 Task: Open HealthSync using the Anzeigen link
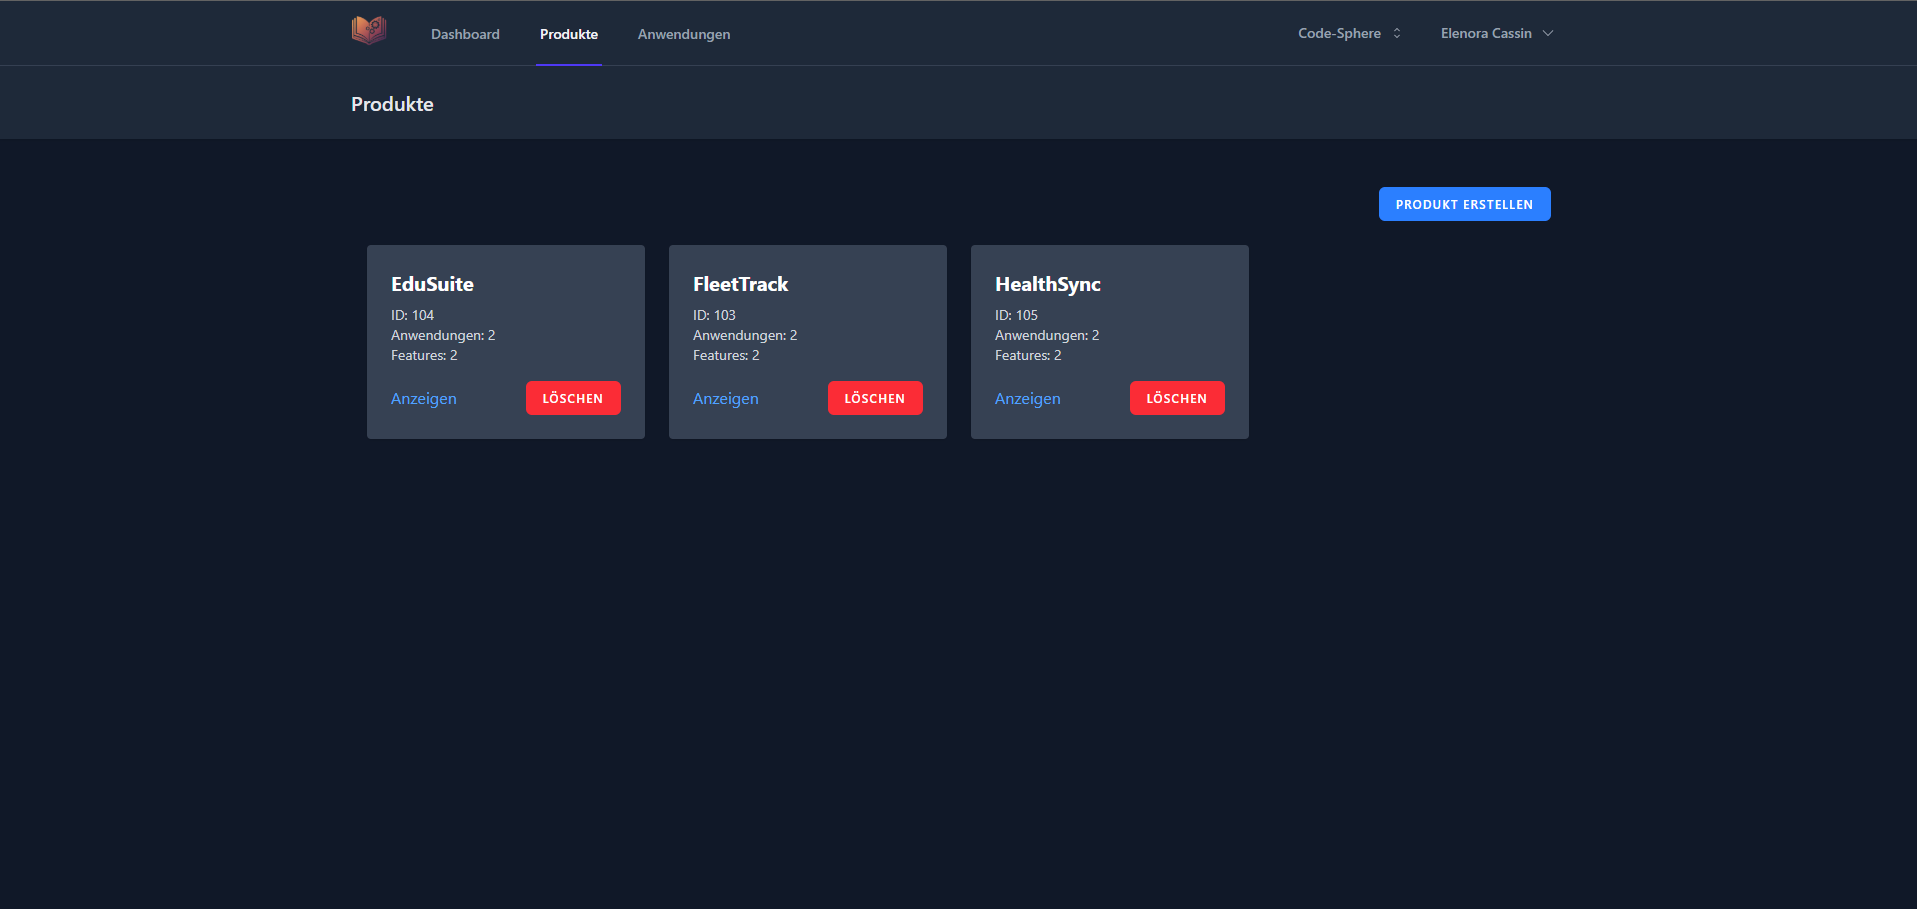[x=1027, y=398]
